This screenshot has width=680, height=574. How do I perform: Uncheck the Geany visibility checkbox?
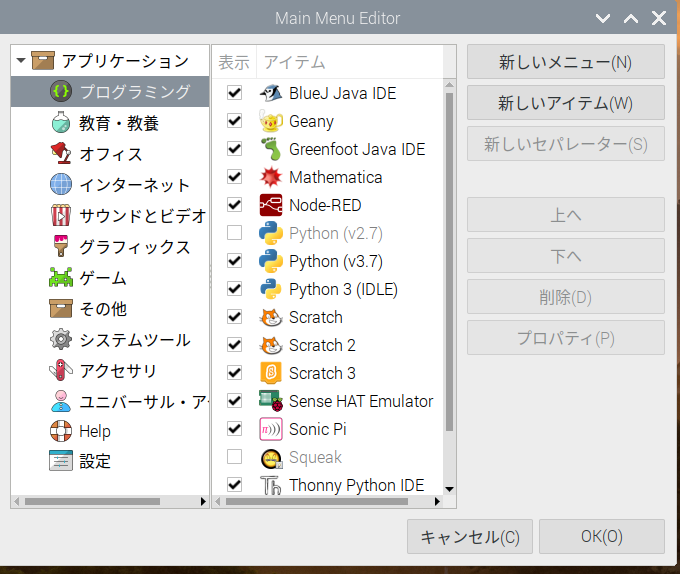pos(235,121)
